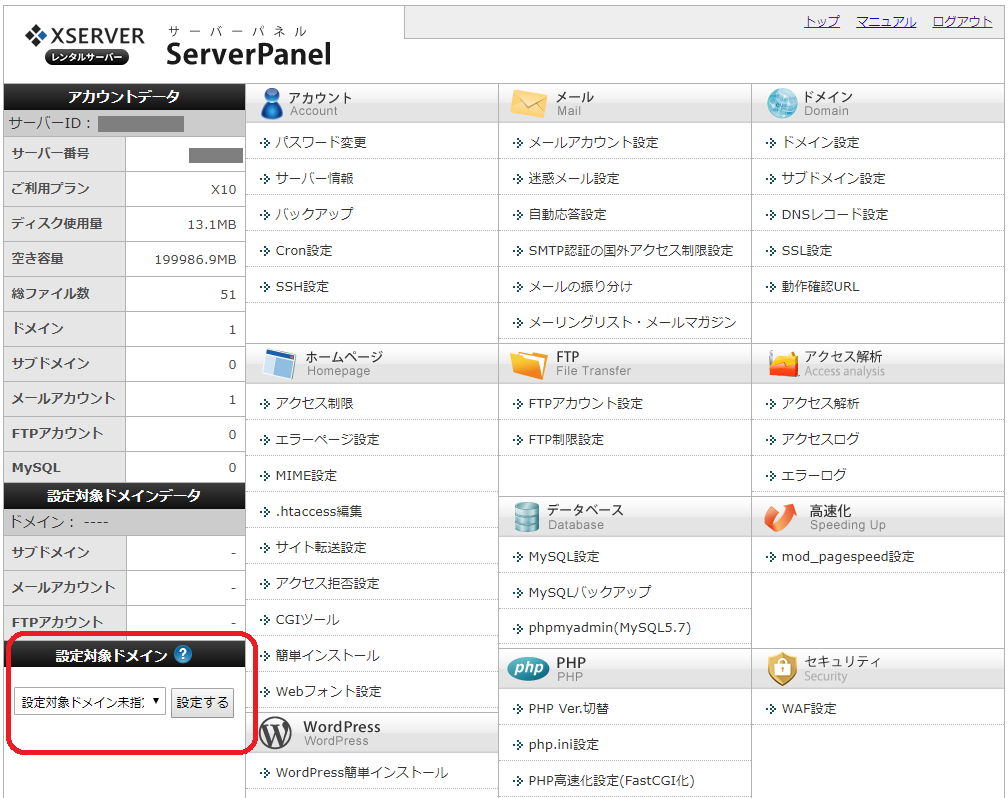Open CGIツール
Screen dimensions: 1008x798
point(307,619)
